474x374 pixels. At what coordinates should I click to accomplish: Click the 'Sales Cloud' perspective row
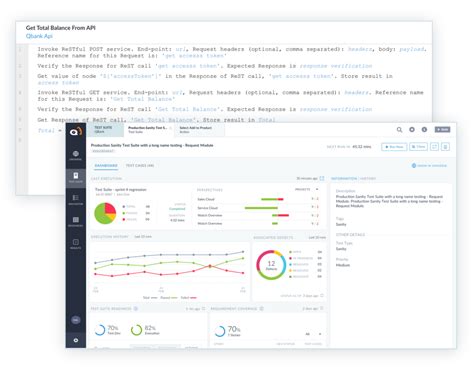tap(258, 199)
